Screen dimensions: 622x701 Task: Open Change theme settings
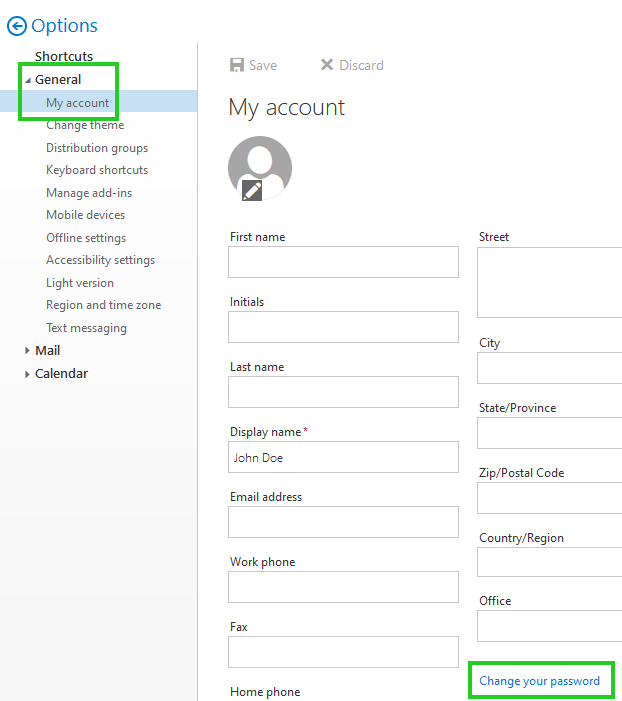pos(85,125)
